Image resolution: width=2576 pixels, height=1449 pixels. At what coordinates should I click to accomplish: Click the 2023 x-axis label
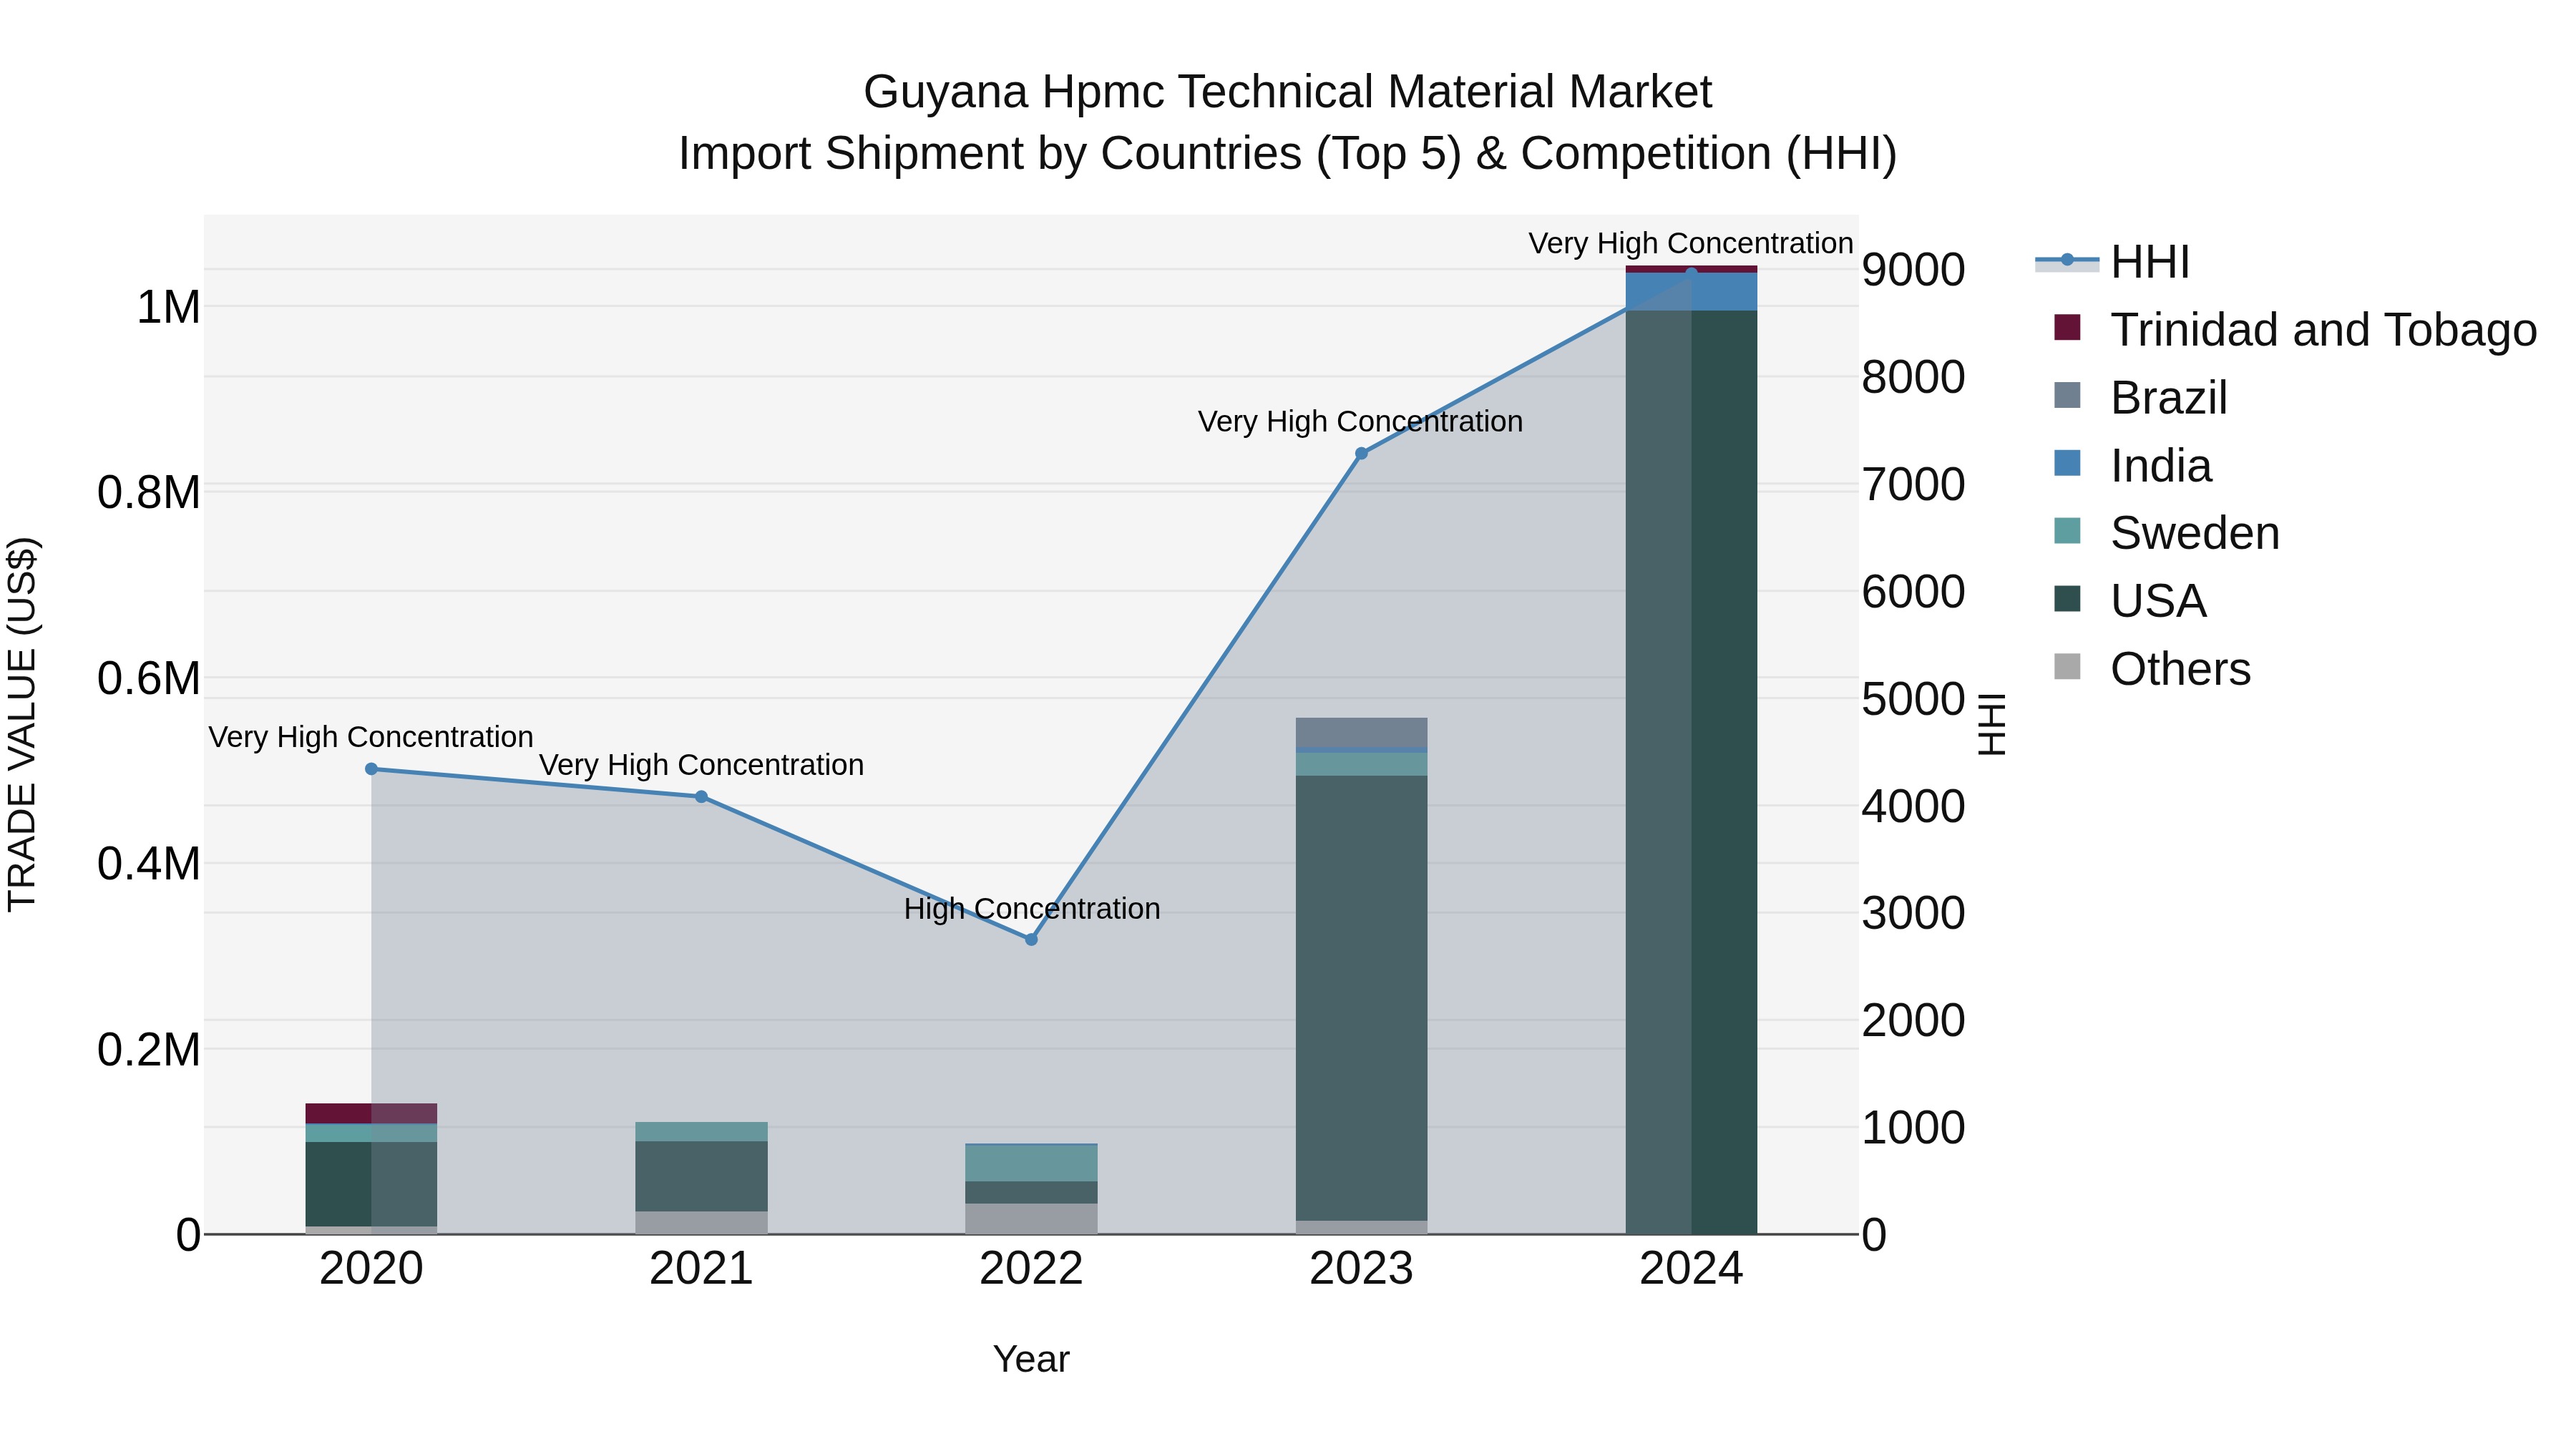pos(1361,1269)
